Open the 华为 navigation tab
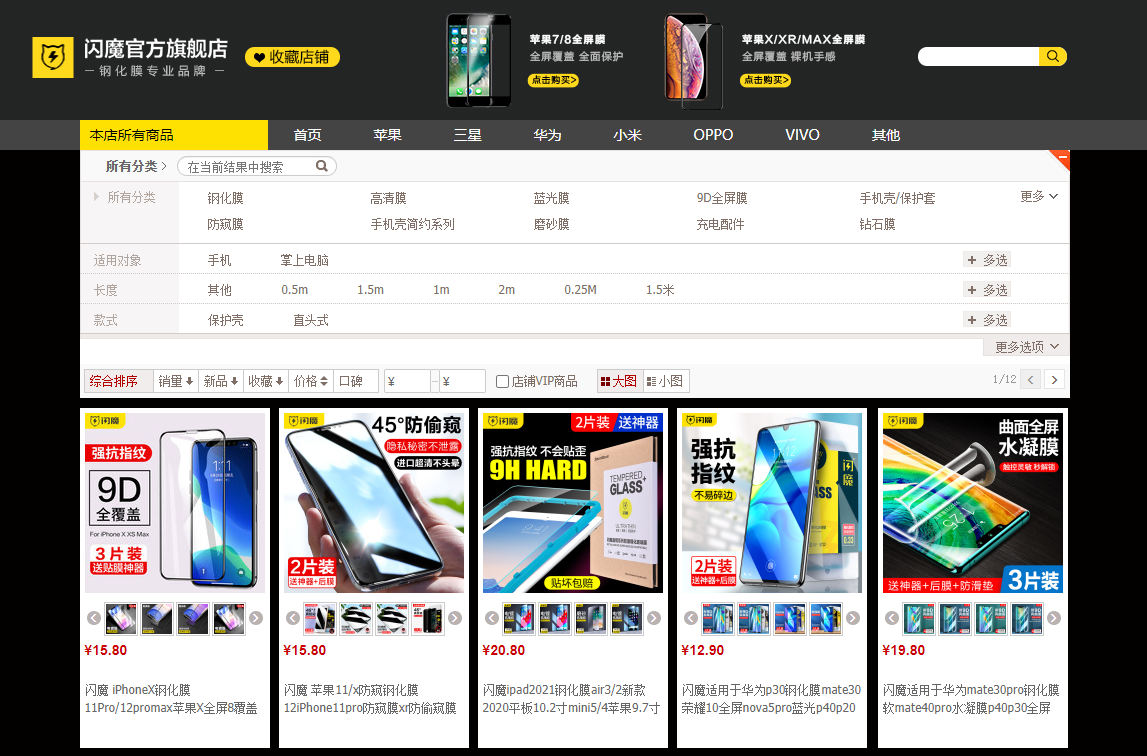Viewport: 1147px width, 756px height. [x=547, y=135]
